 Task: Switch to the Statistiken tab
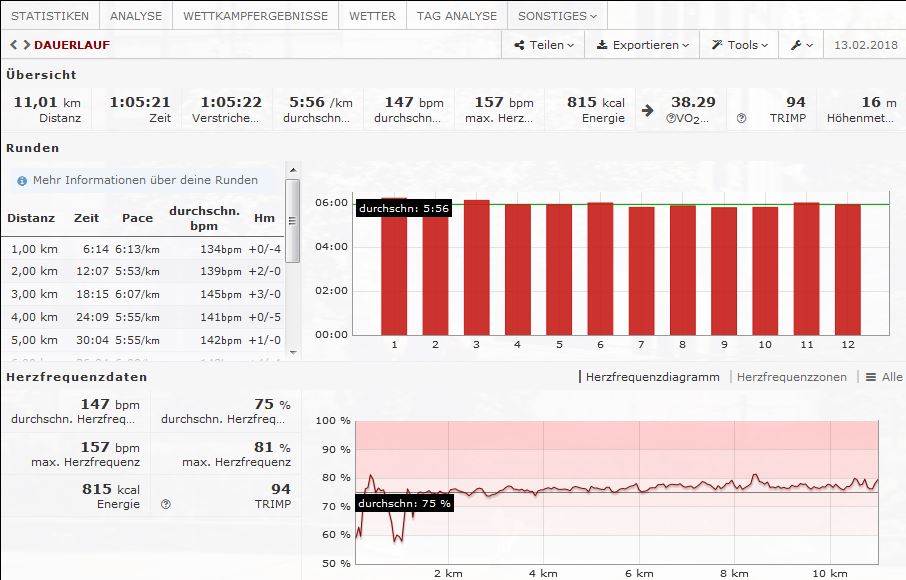(x=50, y=16)
